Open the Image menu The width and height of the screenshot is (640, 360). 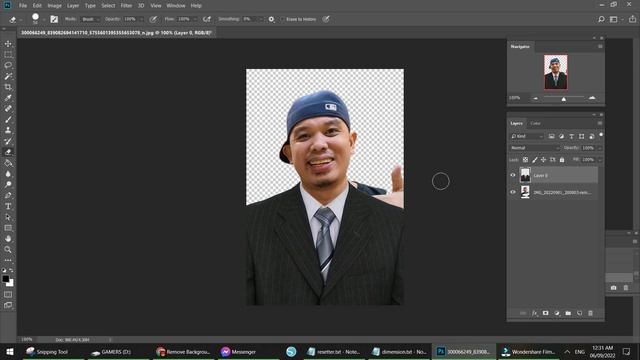tap(54, 6)
